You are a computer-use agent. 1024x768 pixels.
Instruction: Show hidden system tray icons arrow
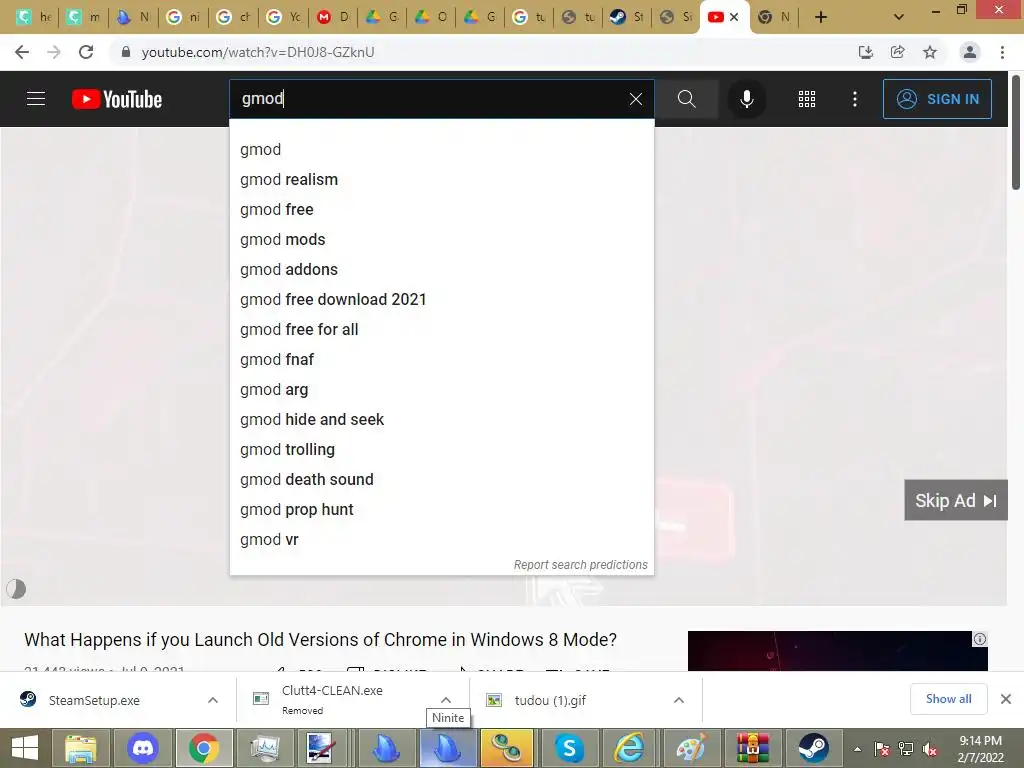coord(857,749)
